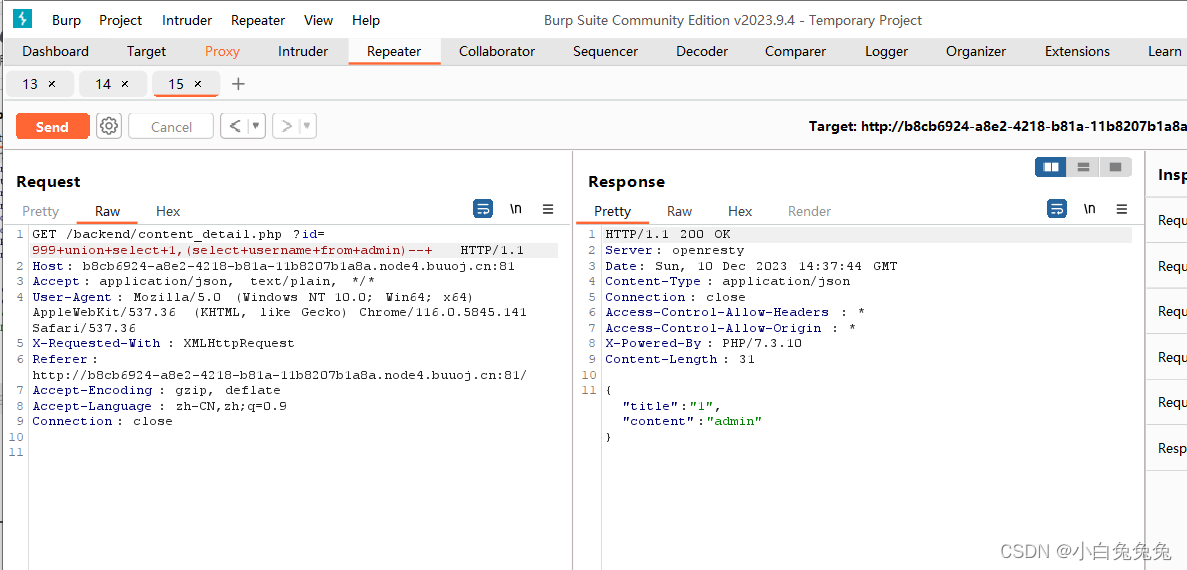Viewport: 1187px width, 570px height.
Task: Click the Host header line in request
Action: (x=274, y=266)
